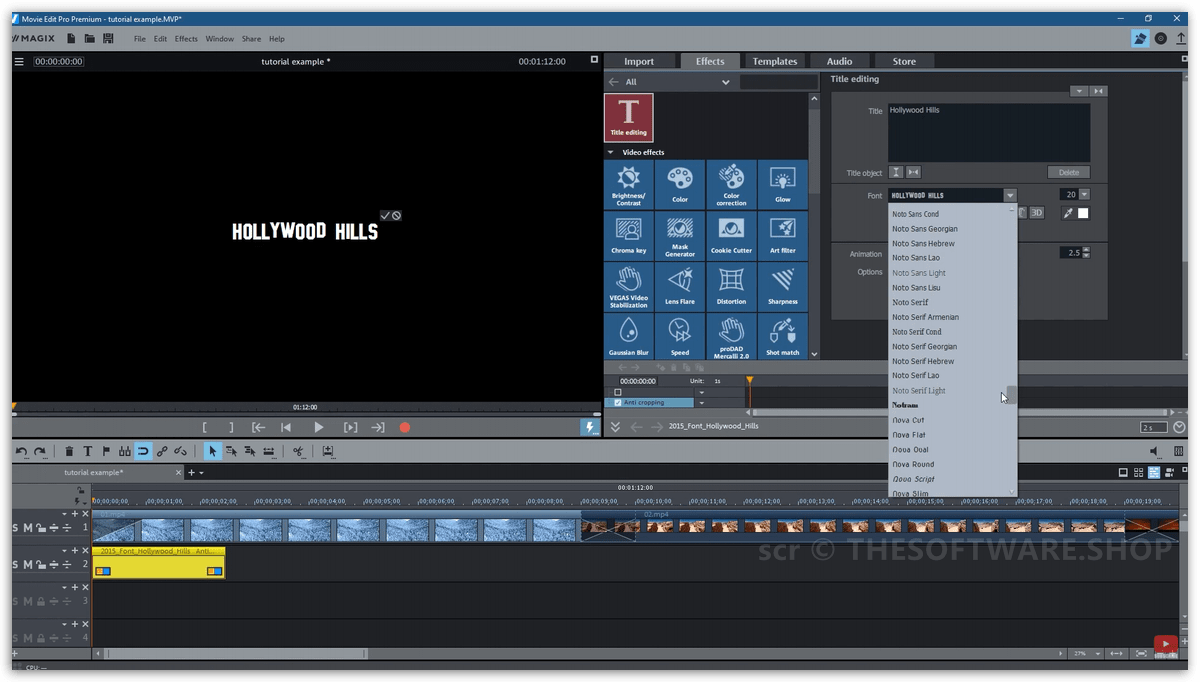Delete selected object with trash icon
The image size is (1200, 682).
(x=69, y=451)
